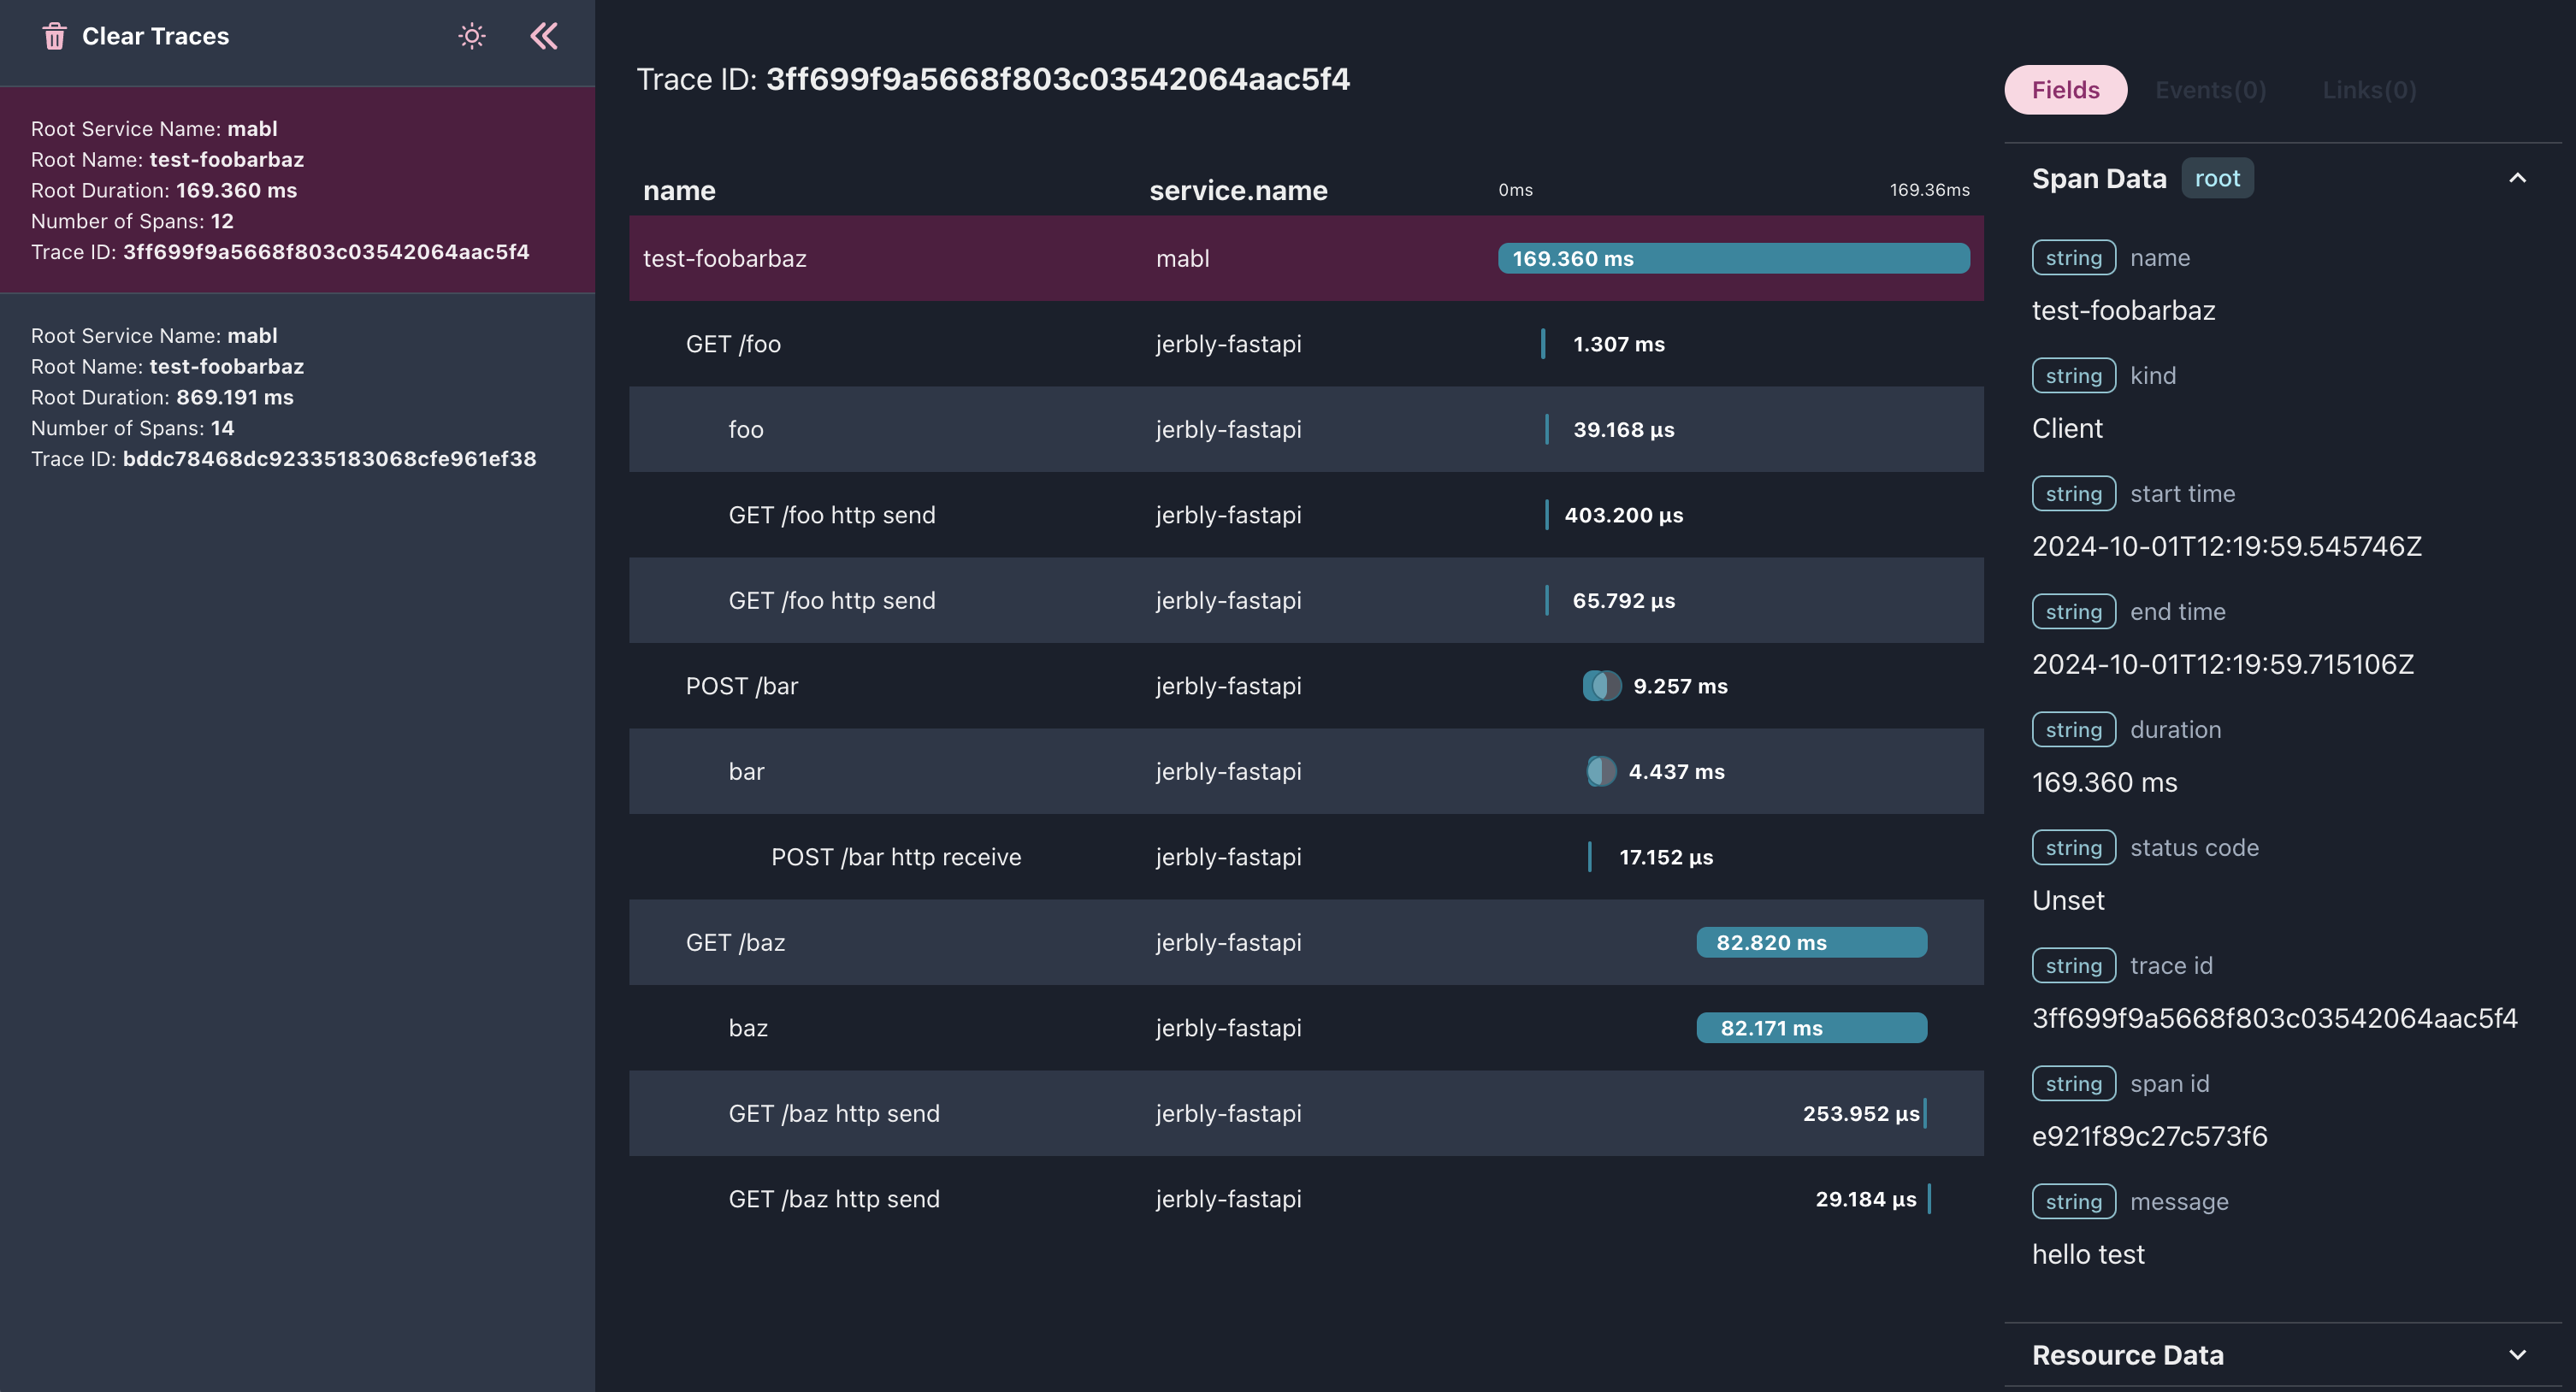Click the Resource Data section title
This screenshot has width=2576, height=1392.
(2127, 1355)
